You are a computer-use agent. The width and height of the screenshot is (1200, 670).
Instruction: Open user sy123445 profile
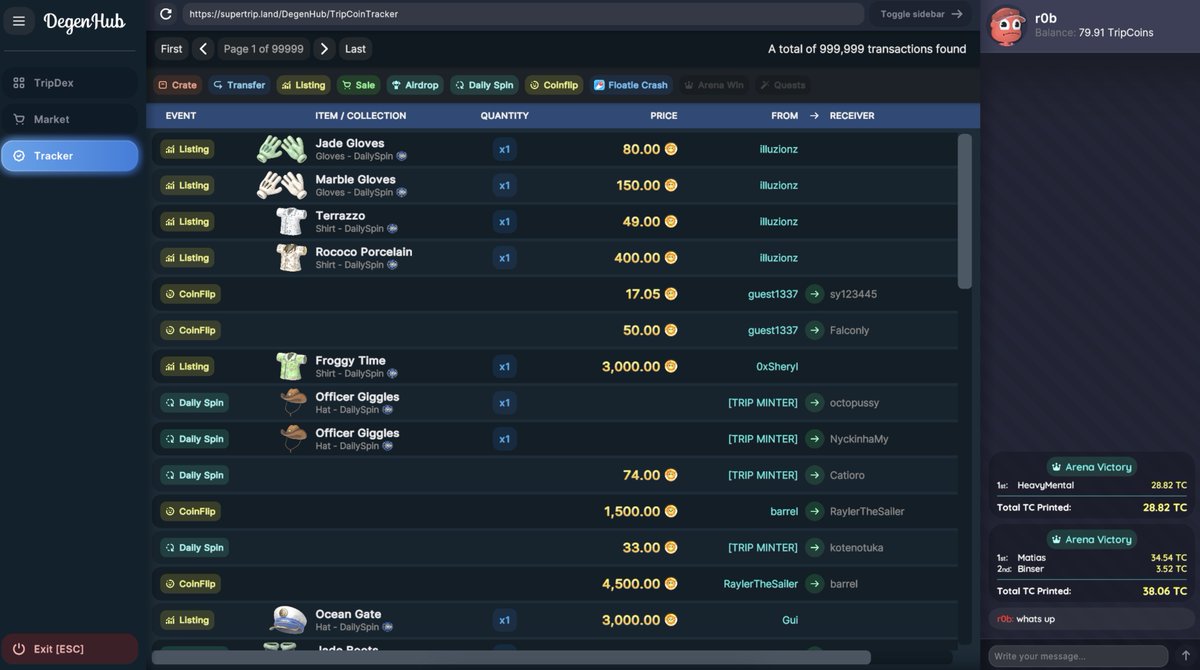(853, 294)
